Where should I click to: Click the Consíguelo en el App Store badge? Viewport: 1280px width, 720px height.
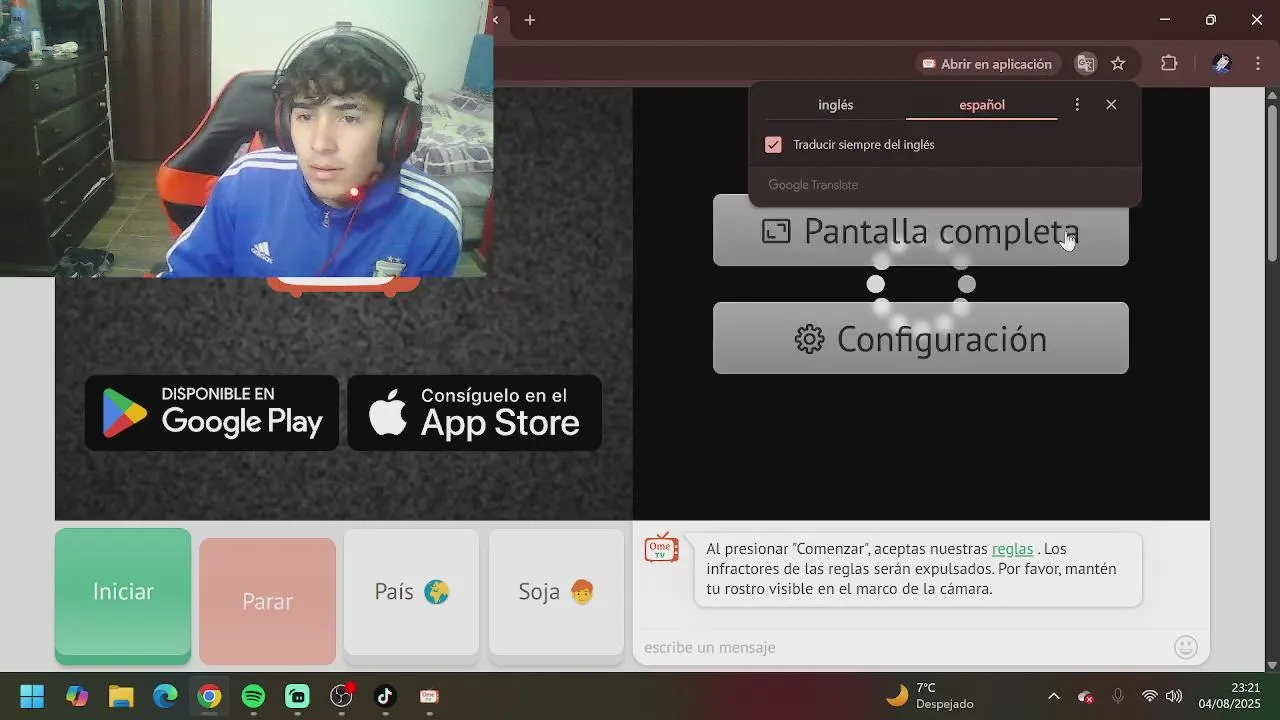click(475, 413)
